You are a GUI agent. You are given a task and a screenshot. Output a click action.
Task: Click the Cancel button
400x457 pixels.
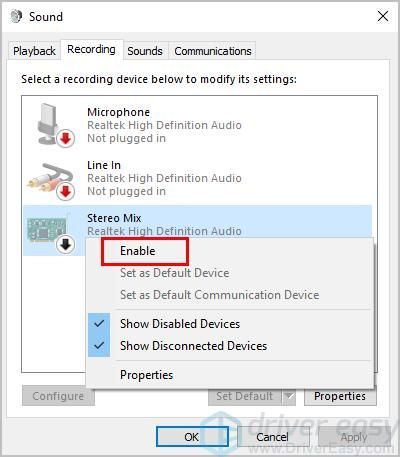(x=272, y=437)
